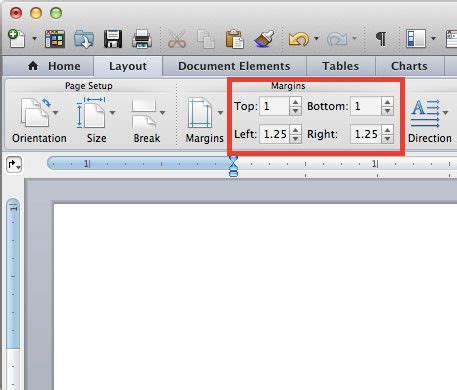Open the Sidebar dropdown arrow
457x390 pixels.
[433, 39]
